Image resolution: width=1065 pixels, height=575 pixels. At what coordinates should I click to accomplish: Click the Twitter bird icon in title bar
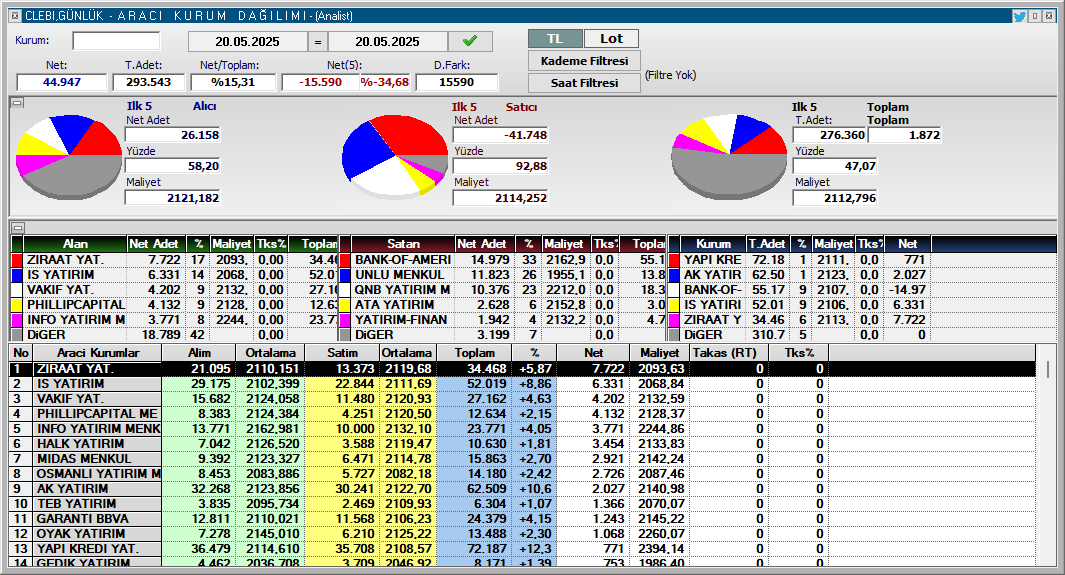point(1019,16)
